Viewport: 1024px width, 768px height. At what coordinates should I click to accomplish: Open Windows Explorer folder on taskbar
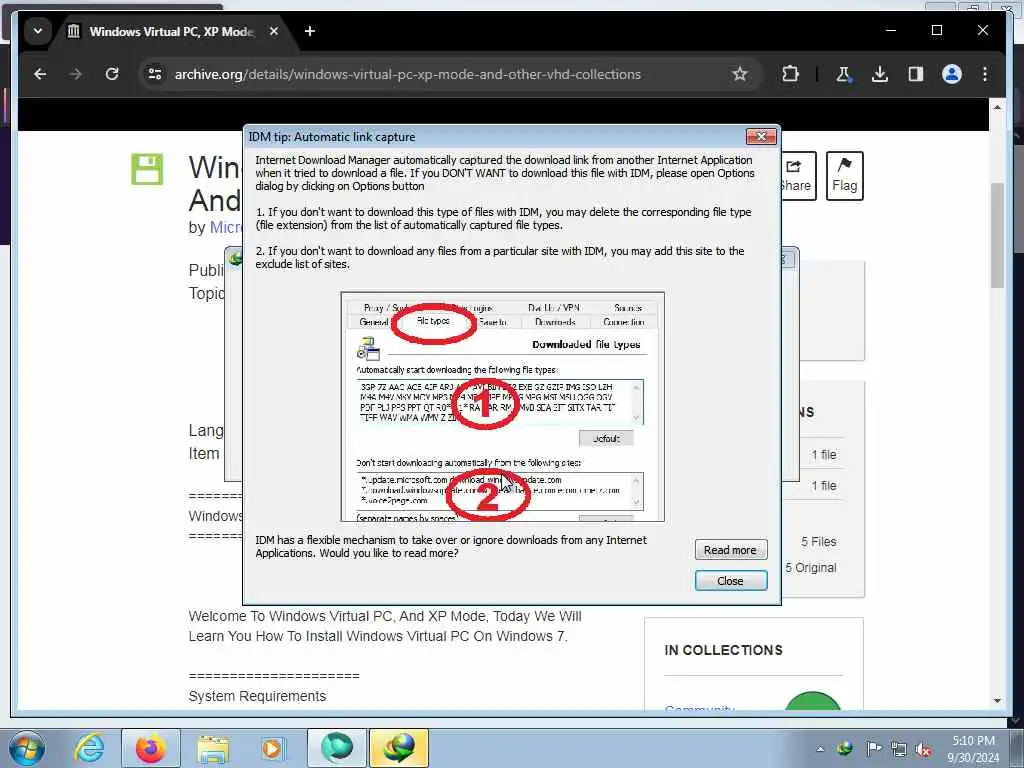[213, 748]
